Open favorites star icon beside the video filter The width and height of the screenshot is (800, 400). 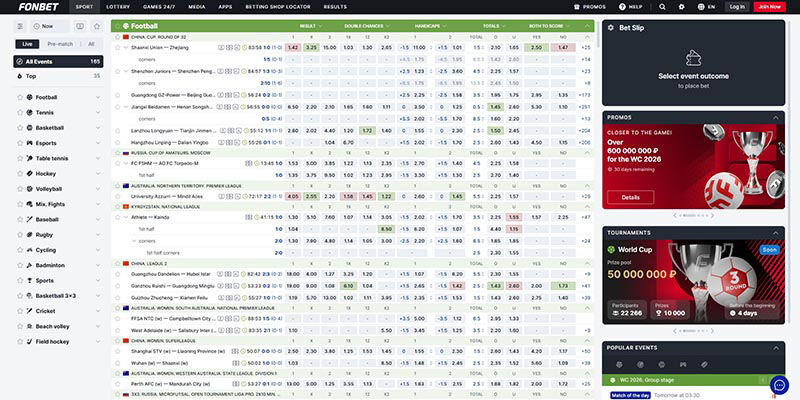[97, 26]
